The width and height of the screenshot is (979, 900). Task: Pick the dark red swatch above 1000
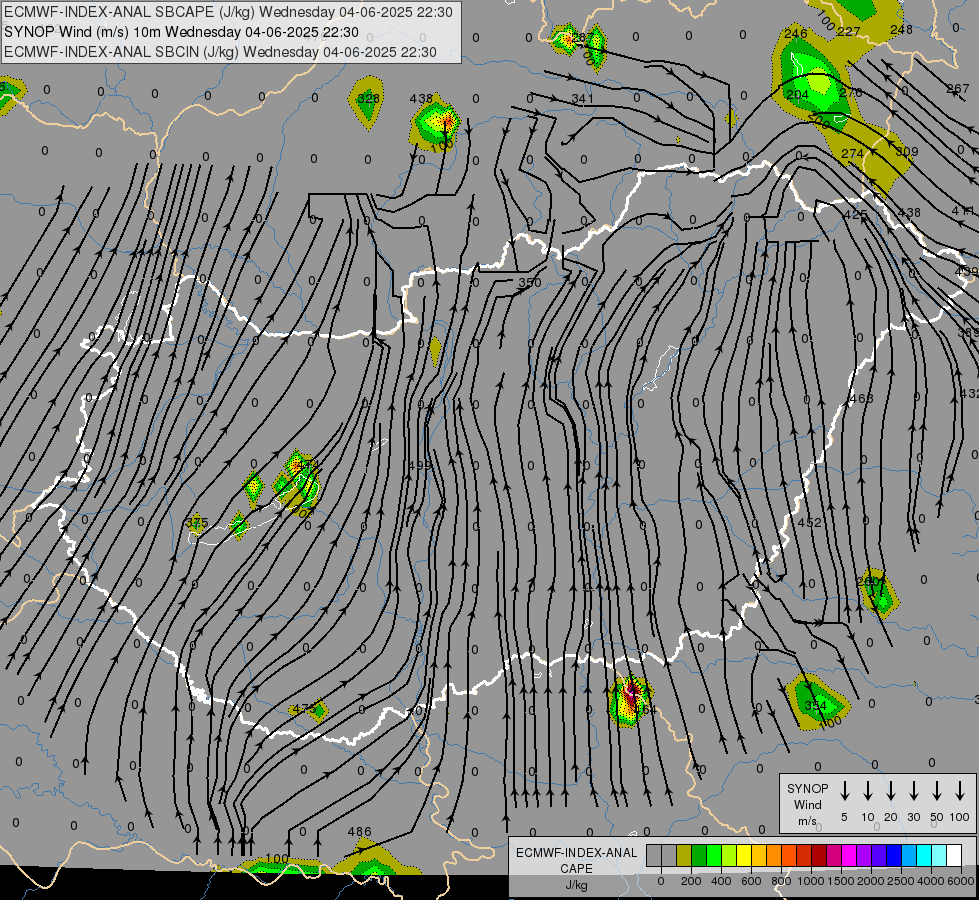pos(819,856)
